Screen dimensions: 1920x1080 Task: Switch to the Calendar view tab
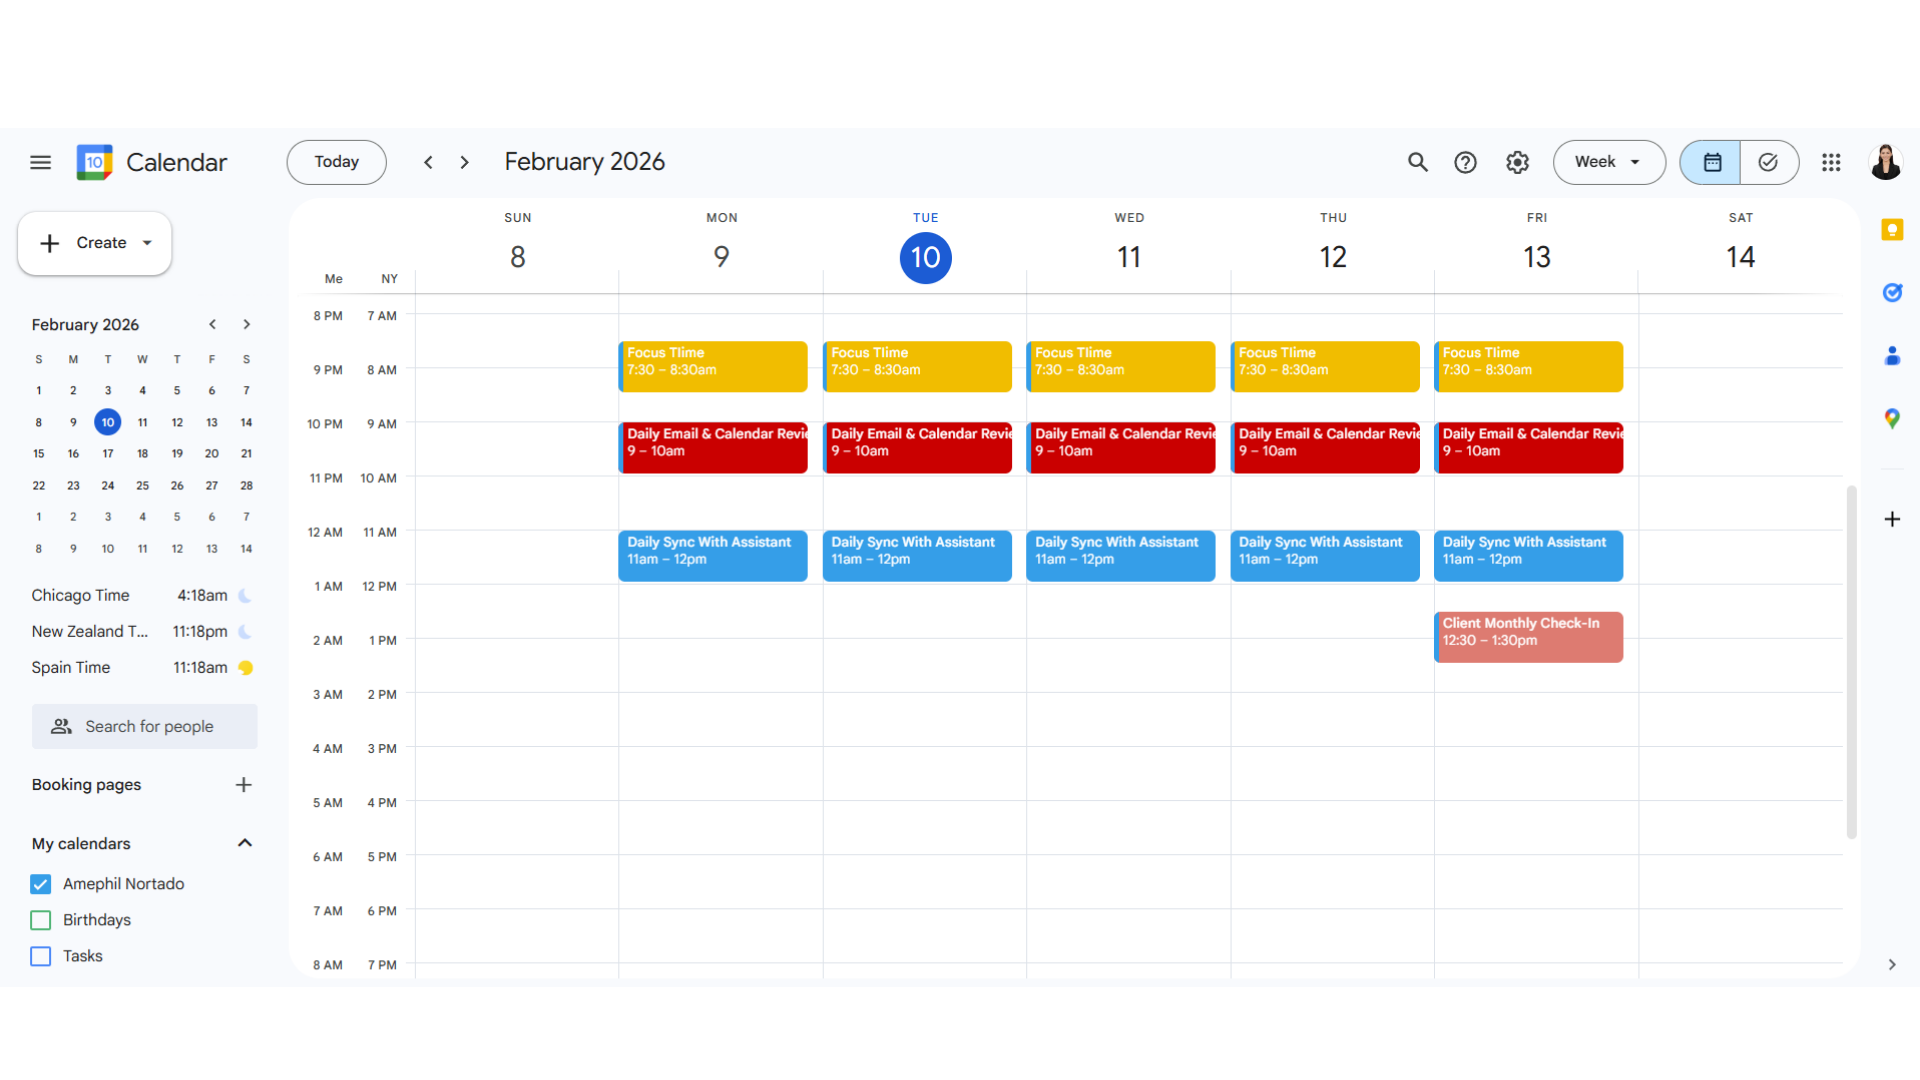tap(1711, 162)
